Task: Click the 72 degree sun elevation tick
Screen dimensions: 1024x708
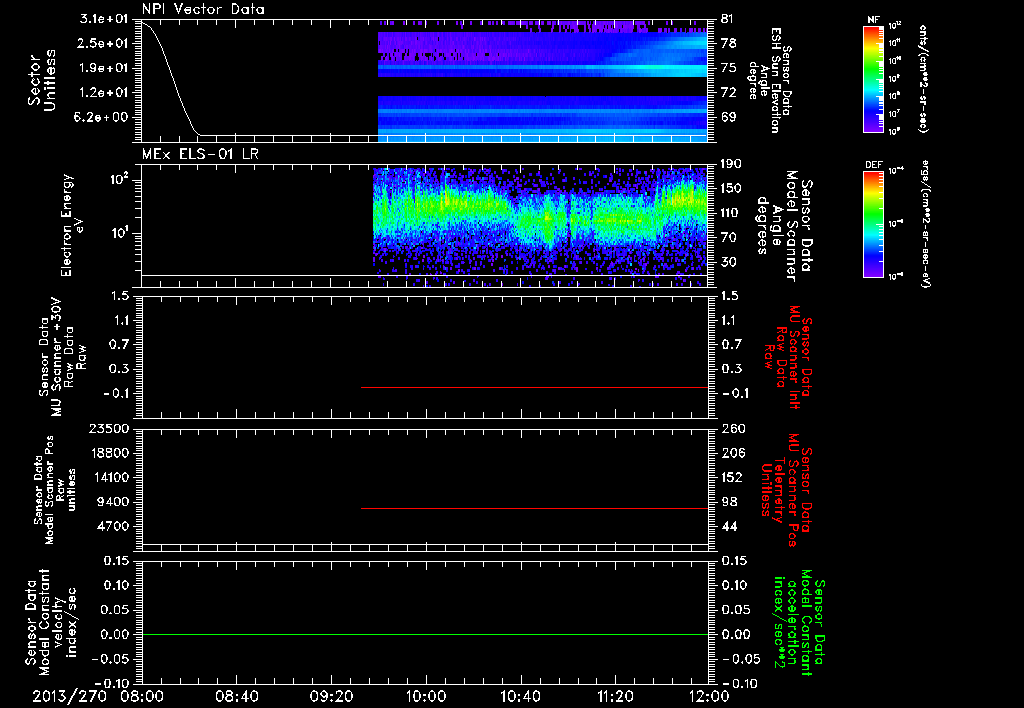Action: [x=728, y=93]
